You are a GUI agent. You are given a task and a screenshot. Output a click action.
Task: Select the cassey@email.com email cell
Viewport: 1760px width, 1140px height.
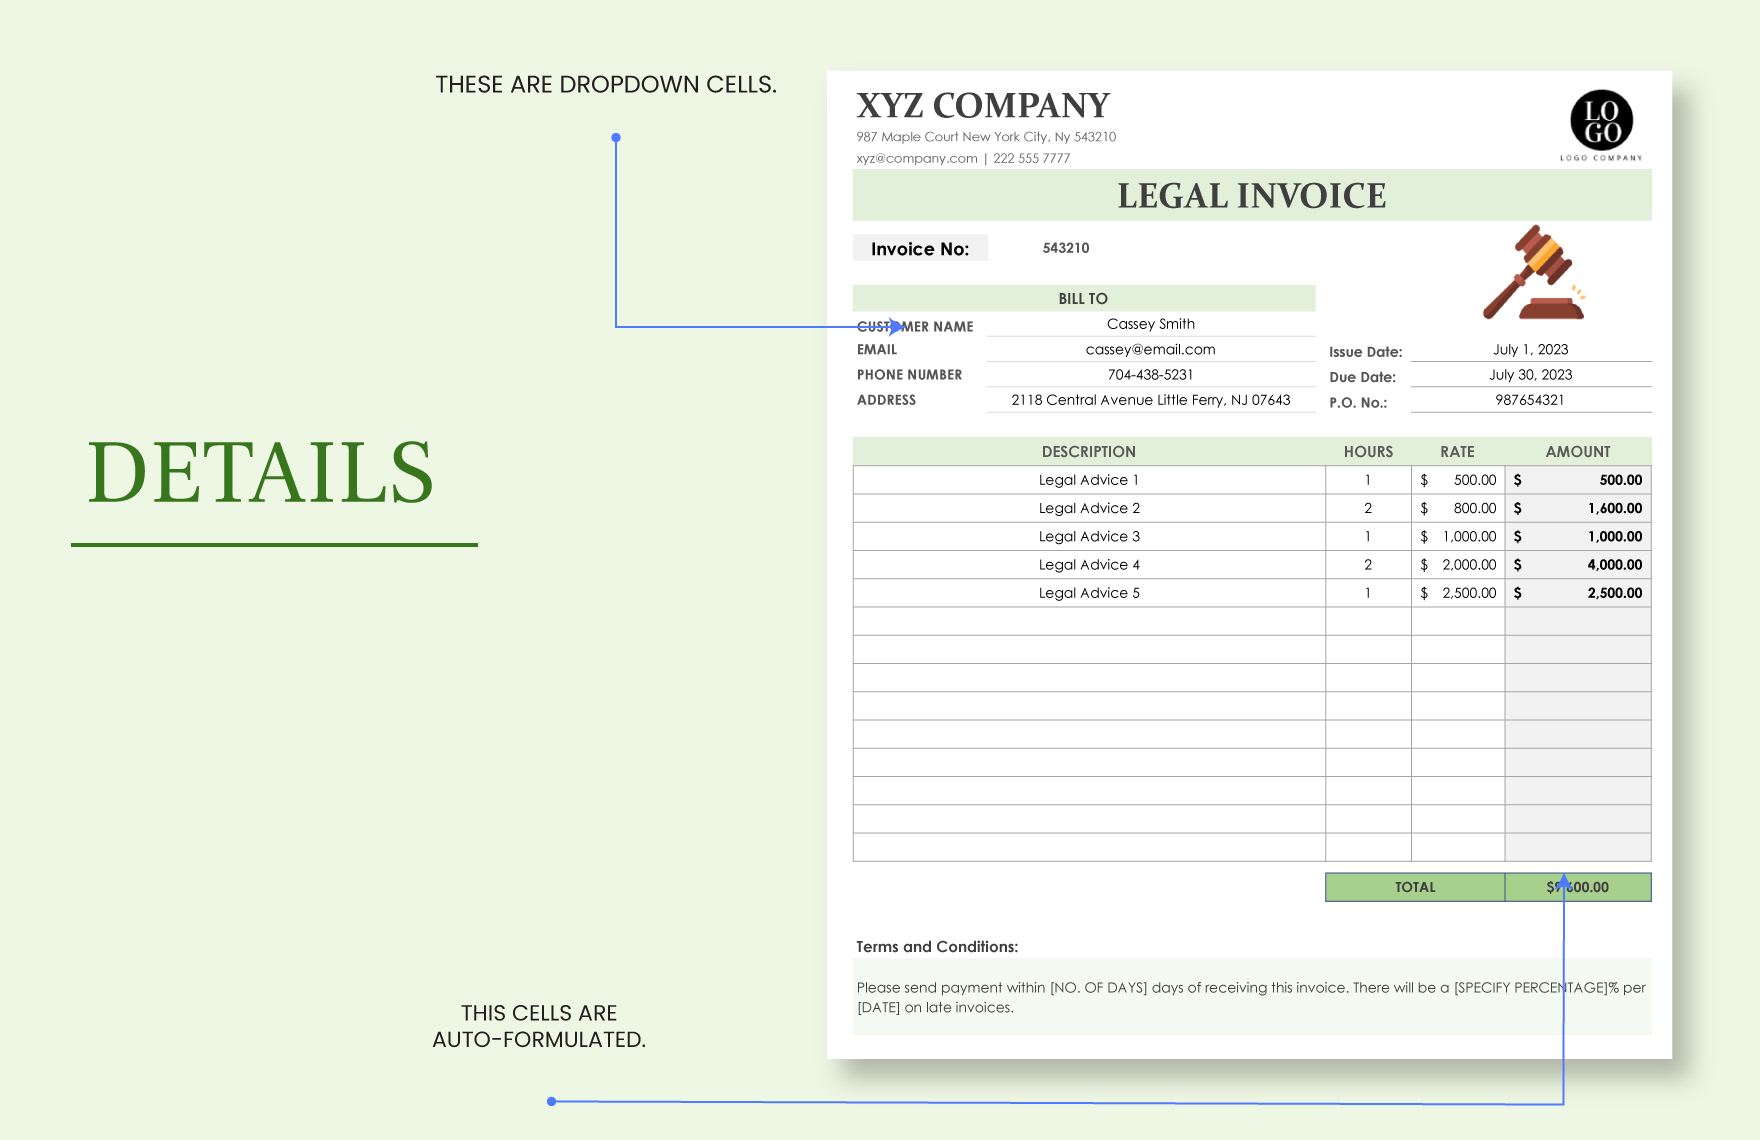[1151, 349]
